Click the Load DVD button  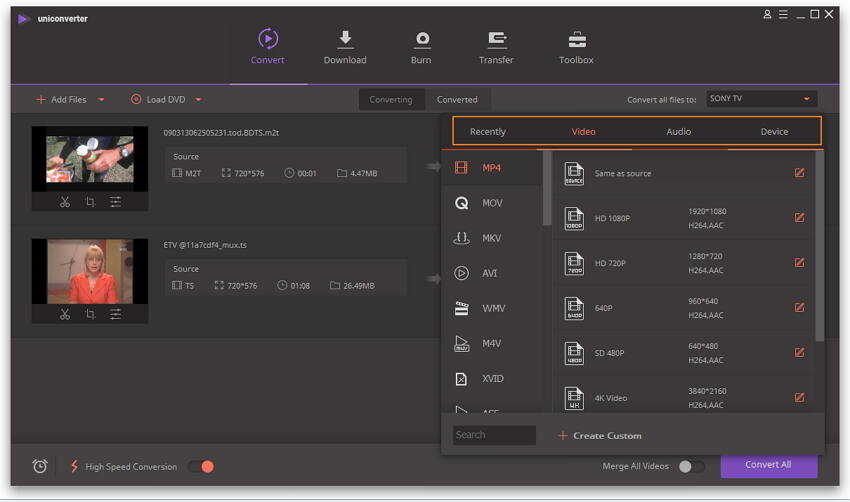[x=159, y=100]
